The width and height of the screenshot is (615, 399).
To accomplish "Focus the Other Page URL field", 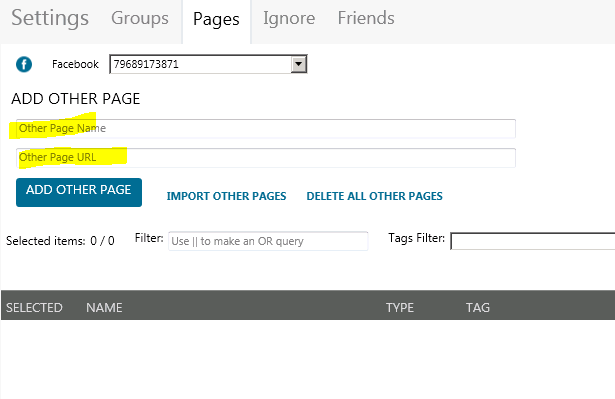I will 266,158.
